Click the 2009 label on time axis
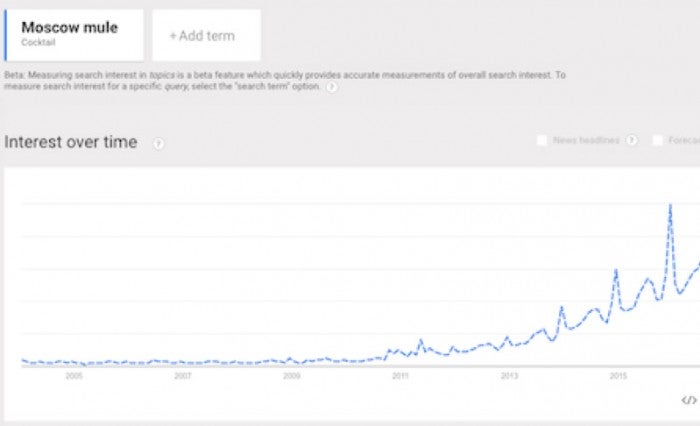Viewport: 700px width, 426px height. pos(291,377)
